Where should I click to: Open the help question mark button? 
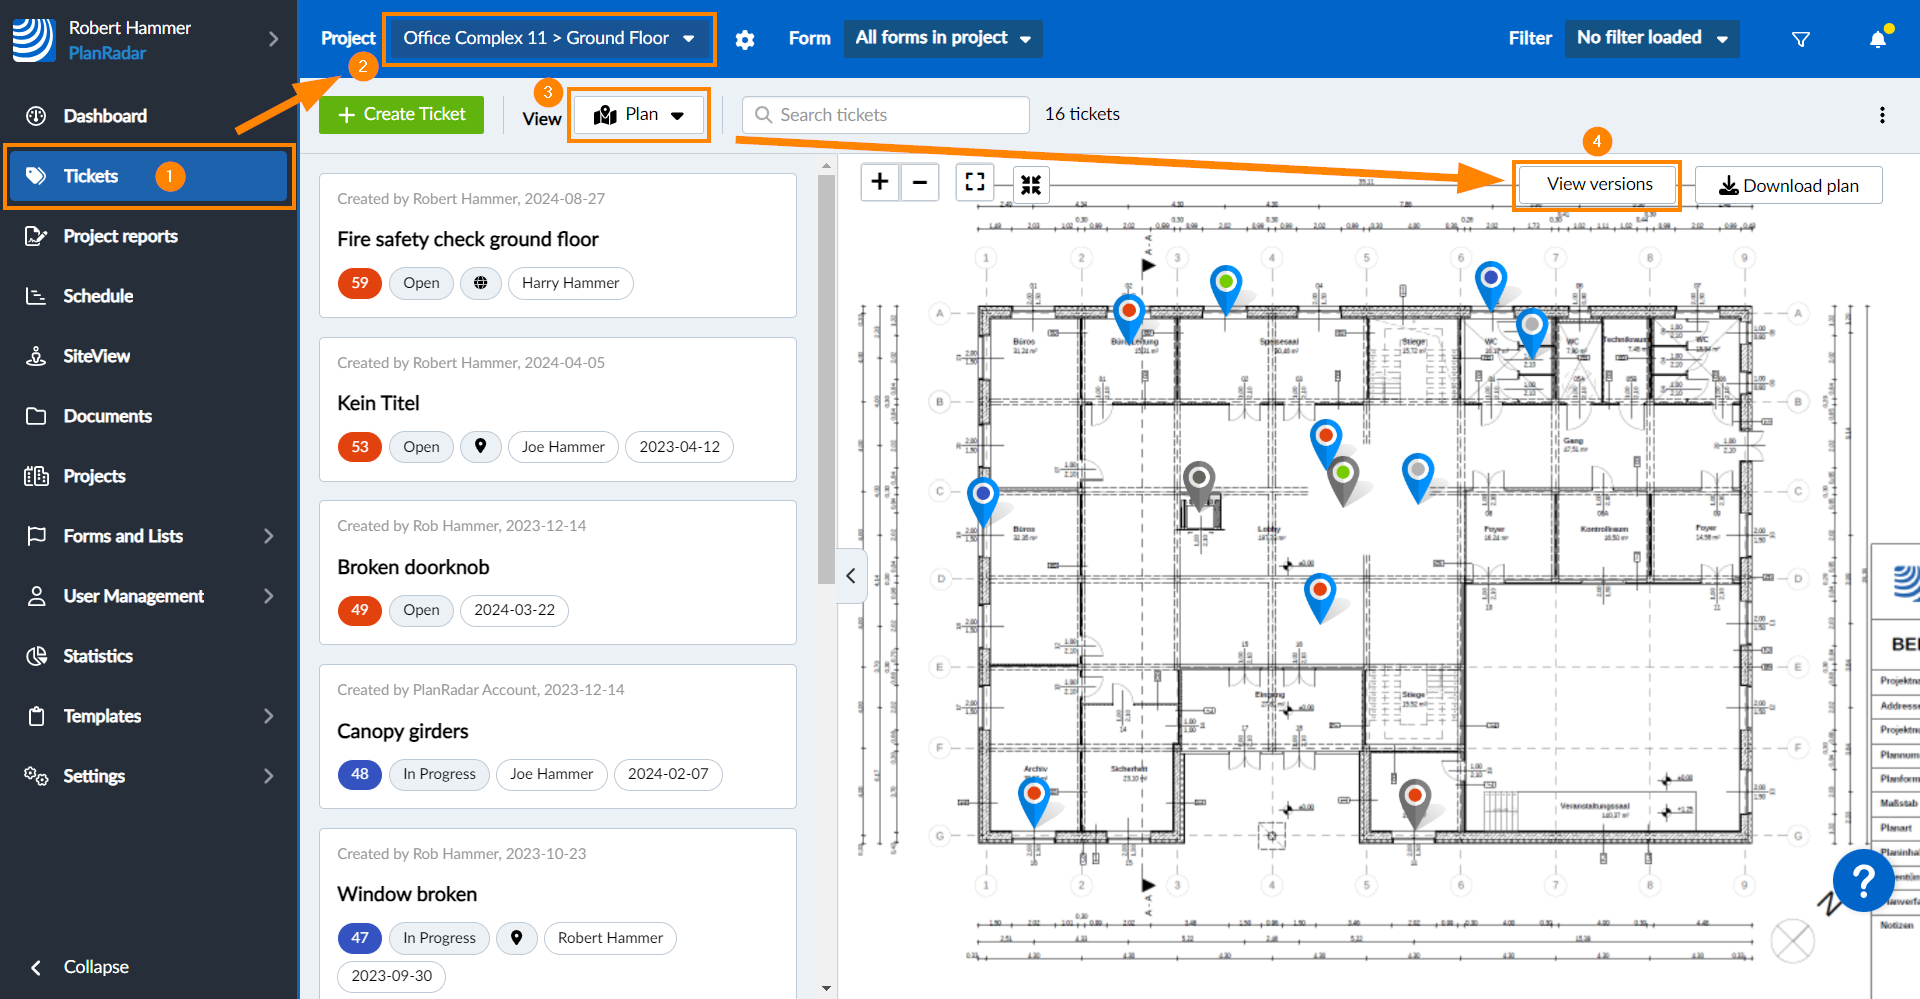tap(1863, 881)
